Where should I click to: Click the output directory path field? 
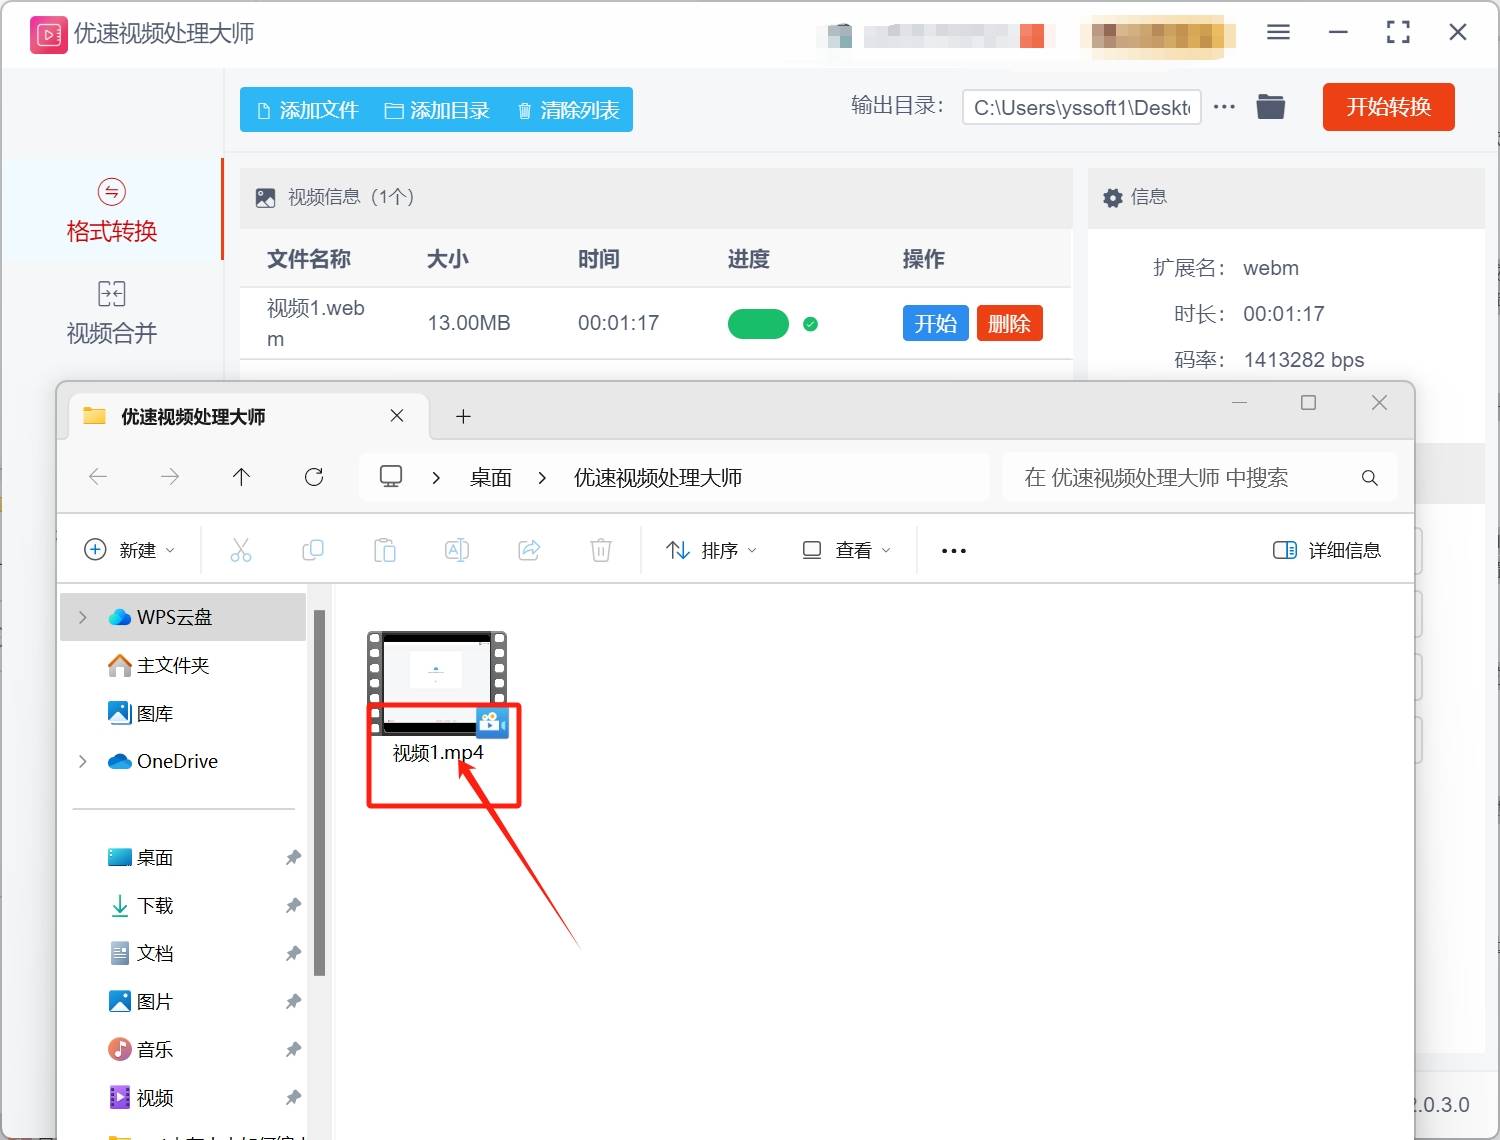(1081, 107)
